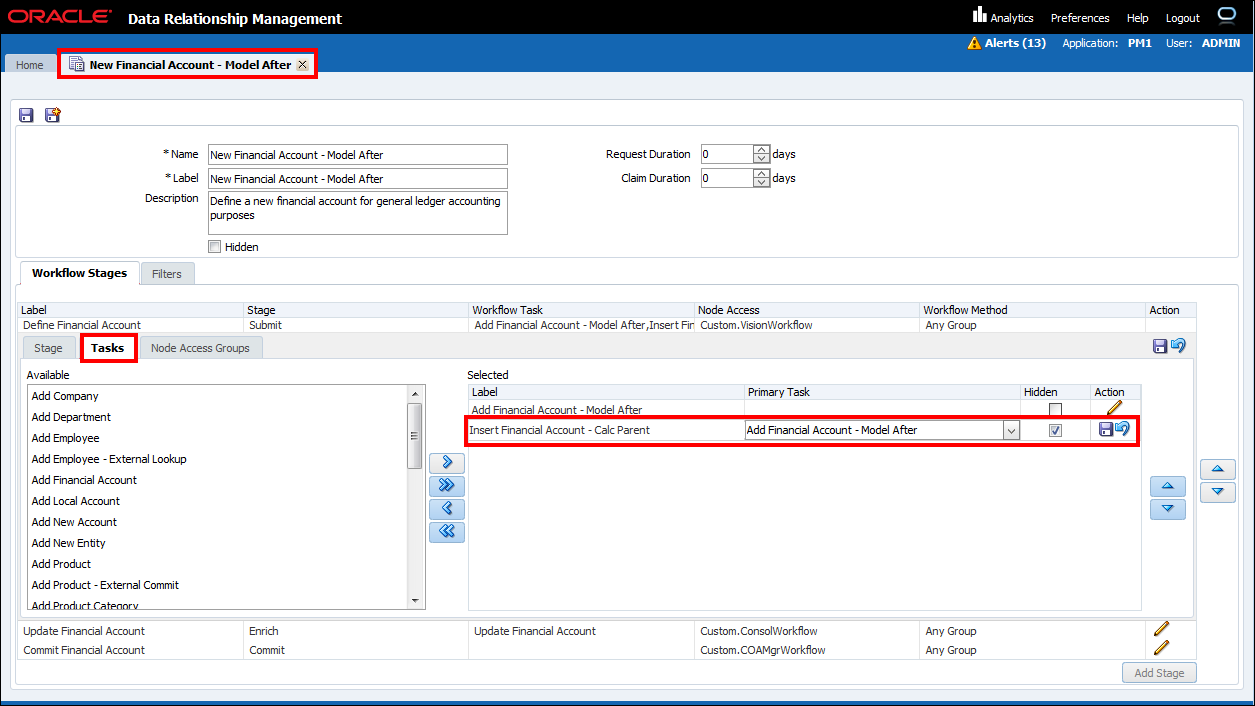
Task: Click the Logout link
Action: click(1182, 18)
